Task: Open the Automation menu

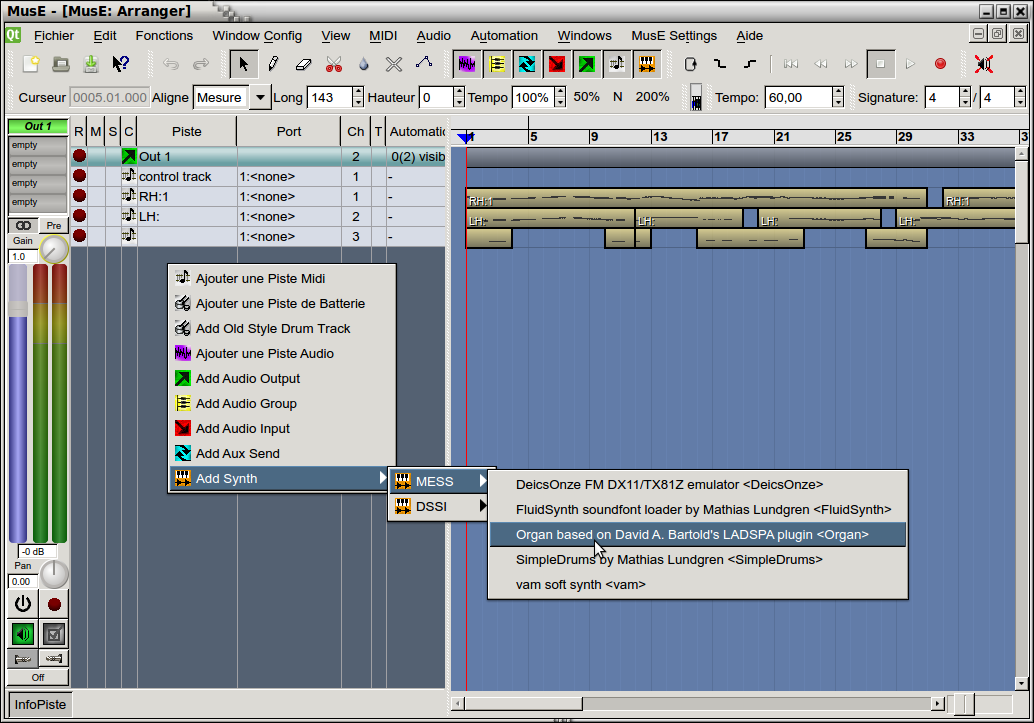Action: [504, 36]
